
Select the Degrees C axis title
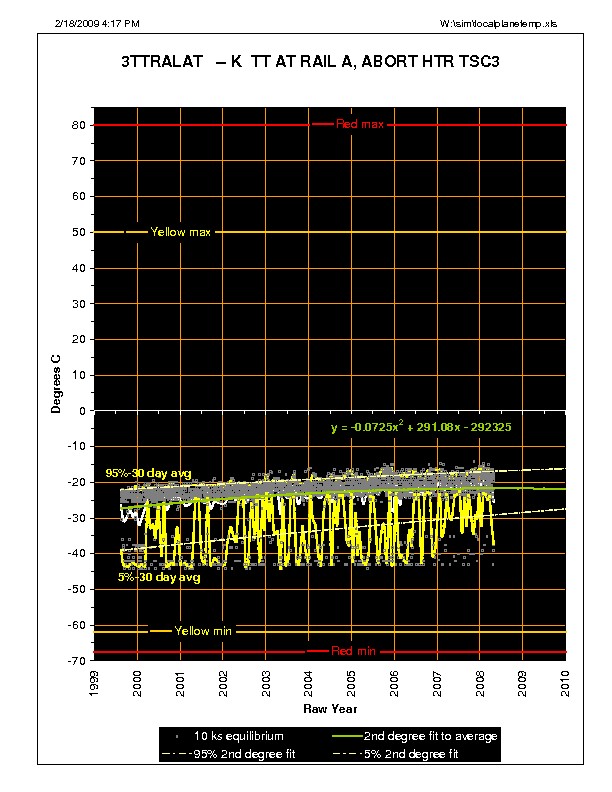57,379
